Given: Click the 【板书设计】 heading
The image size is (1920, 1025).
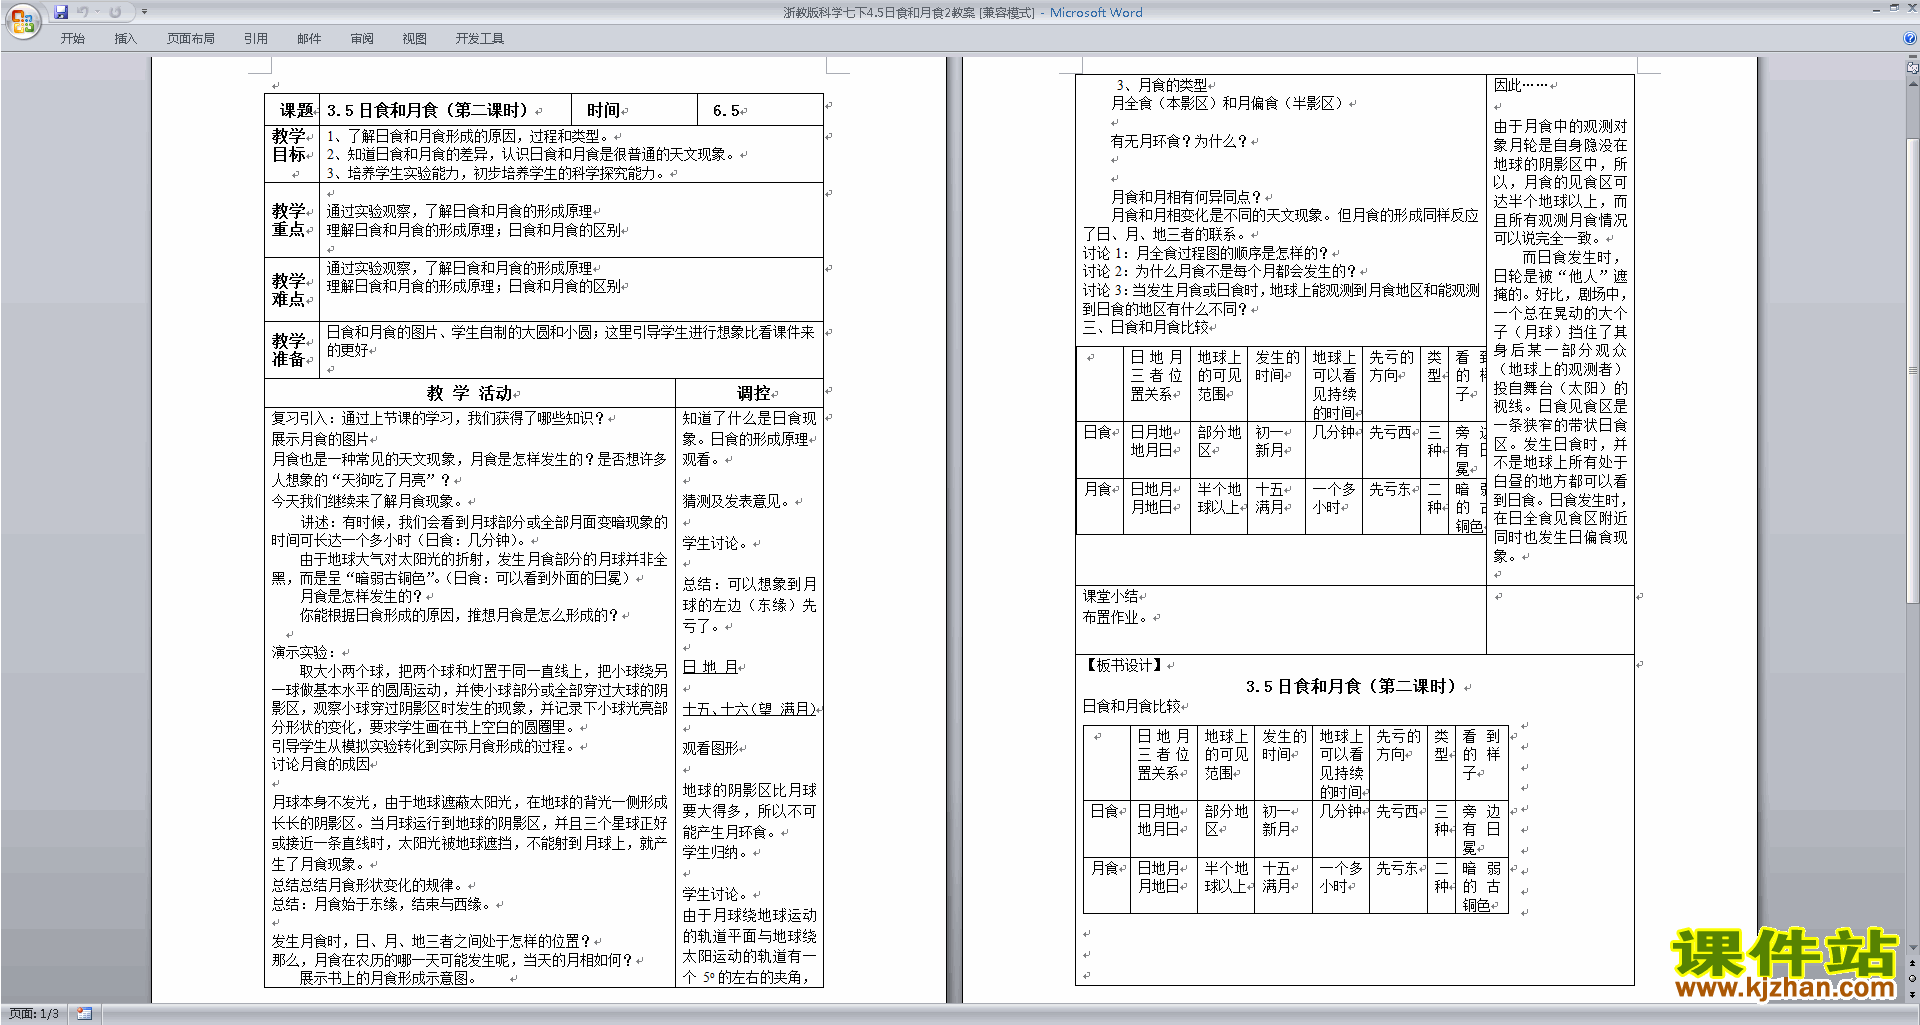Looking at the screenshot, I should [1123, 665].
